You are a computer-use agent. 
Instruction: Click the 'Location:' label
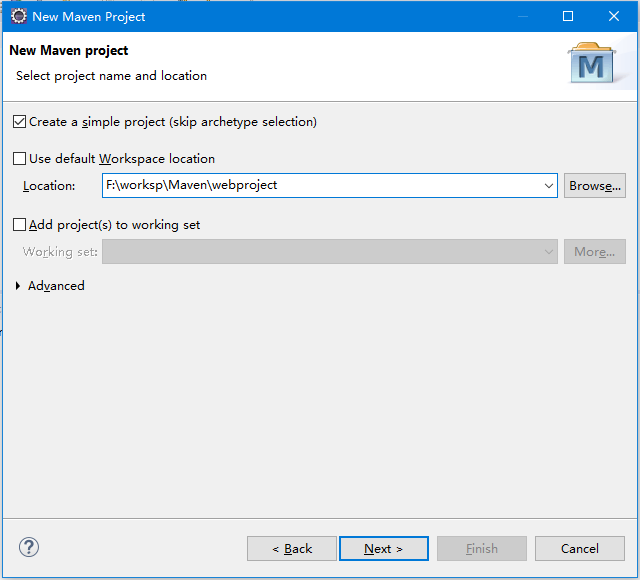[49, 186]
